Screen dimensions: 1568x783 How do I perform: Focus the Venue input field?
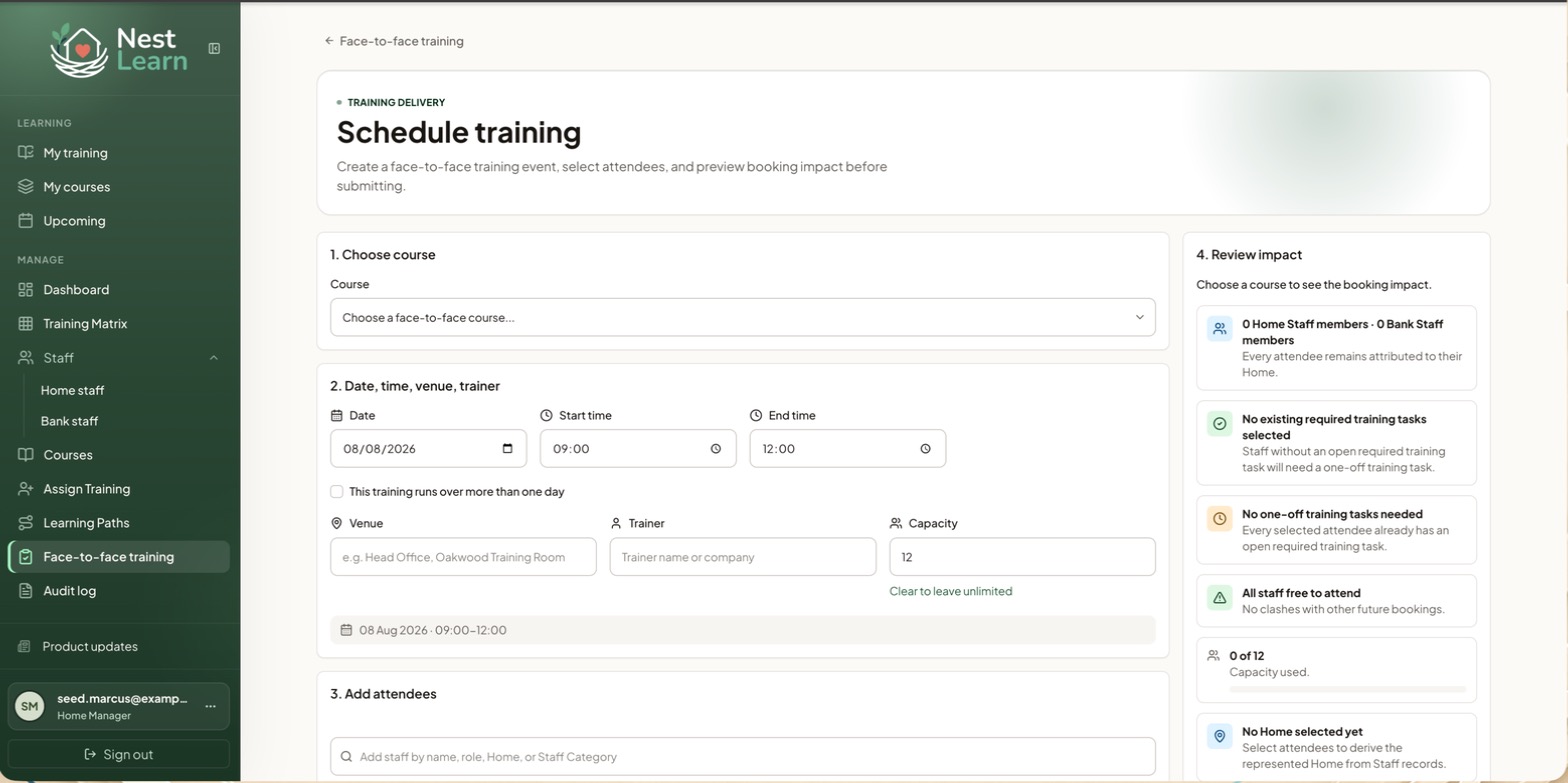463,557
